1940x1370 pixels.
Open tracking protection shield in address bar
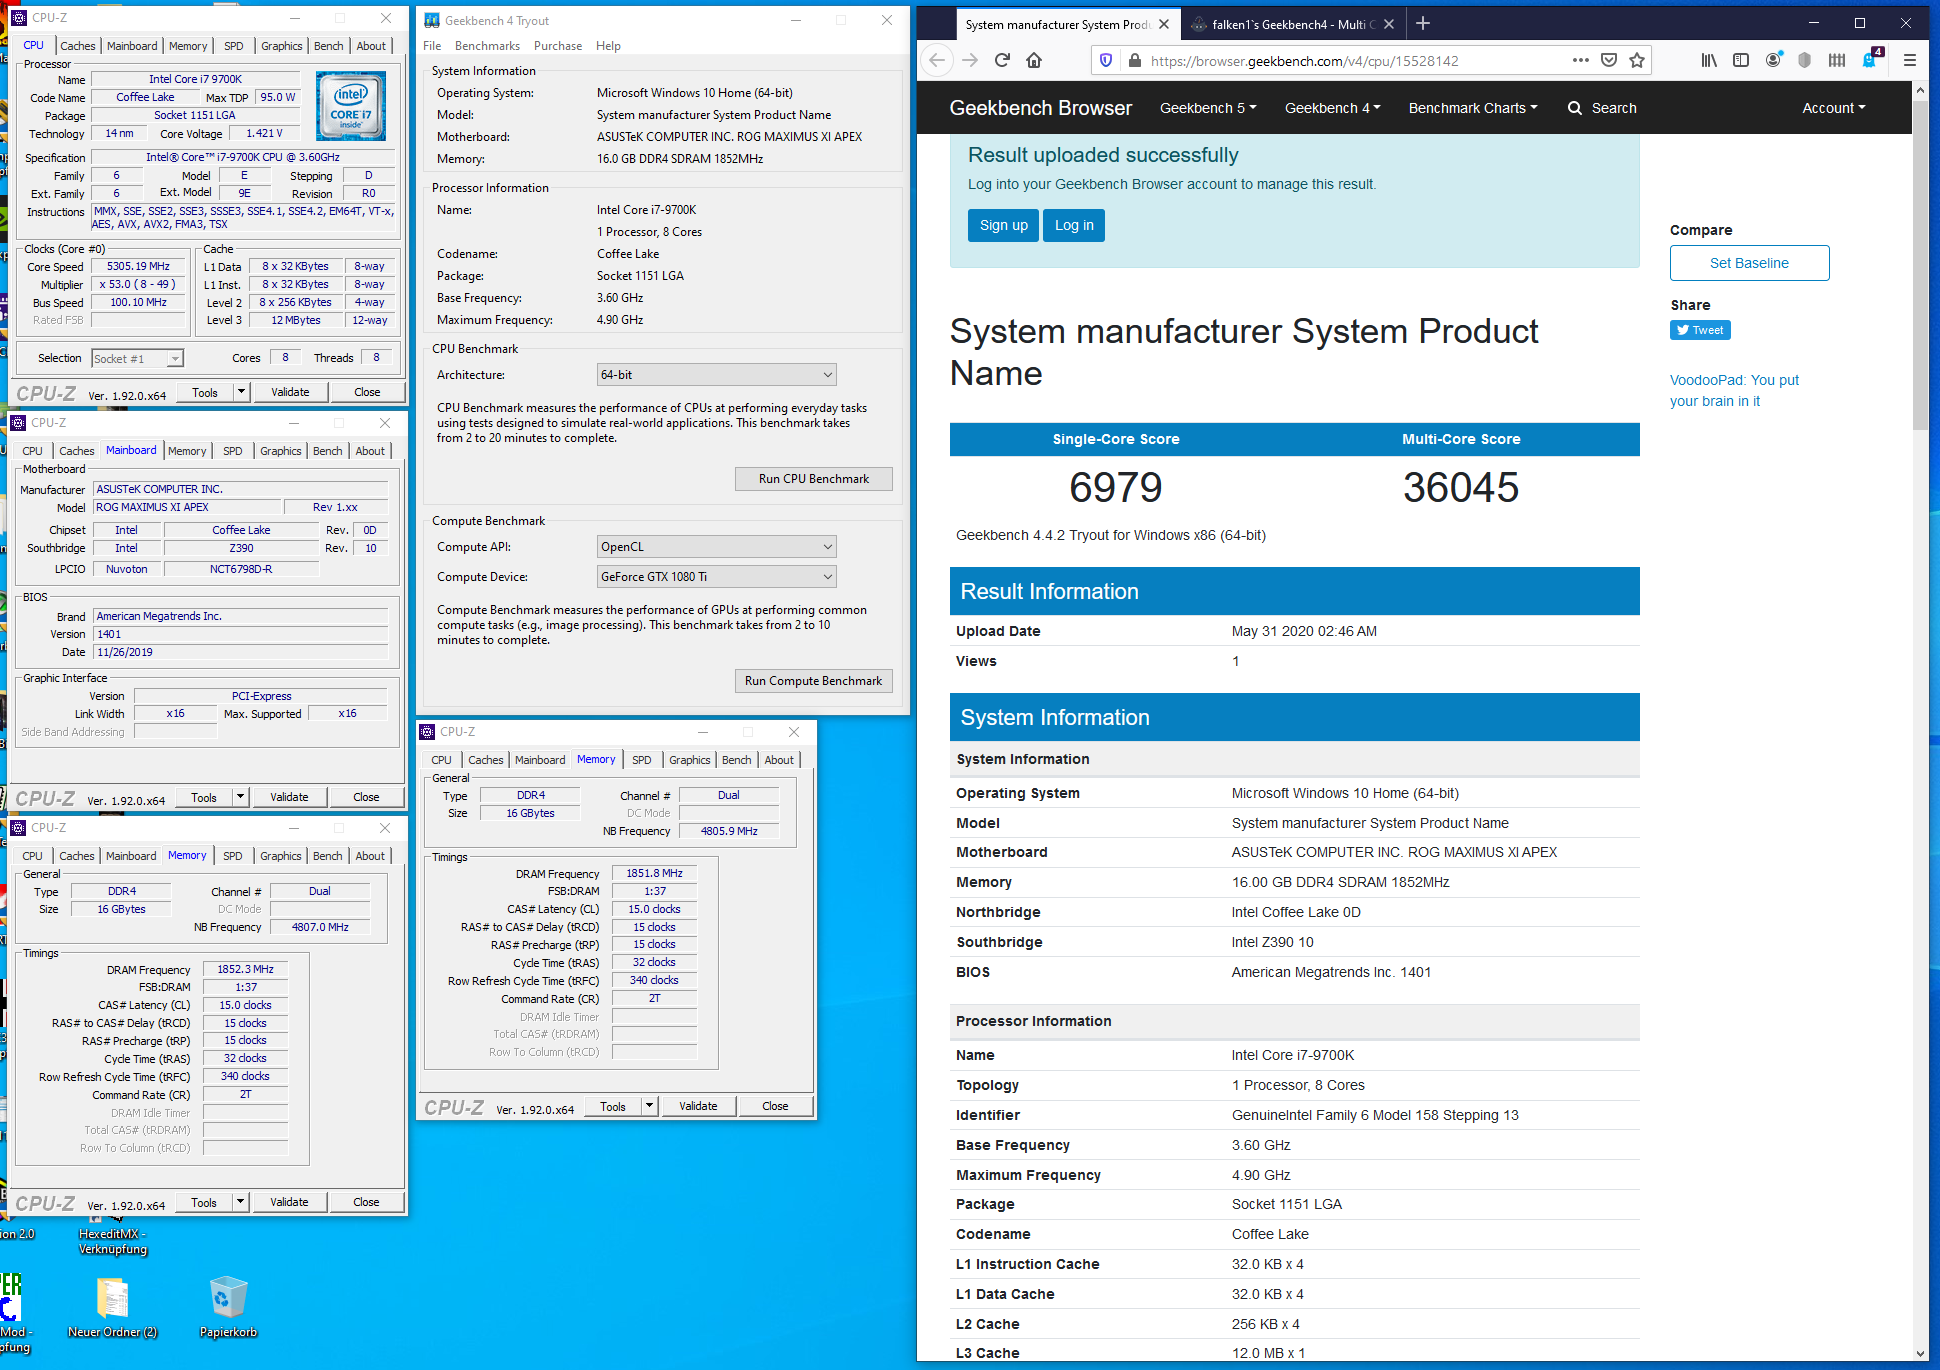1105,60
